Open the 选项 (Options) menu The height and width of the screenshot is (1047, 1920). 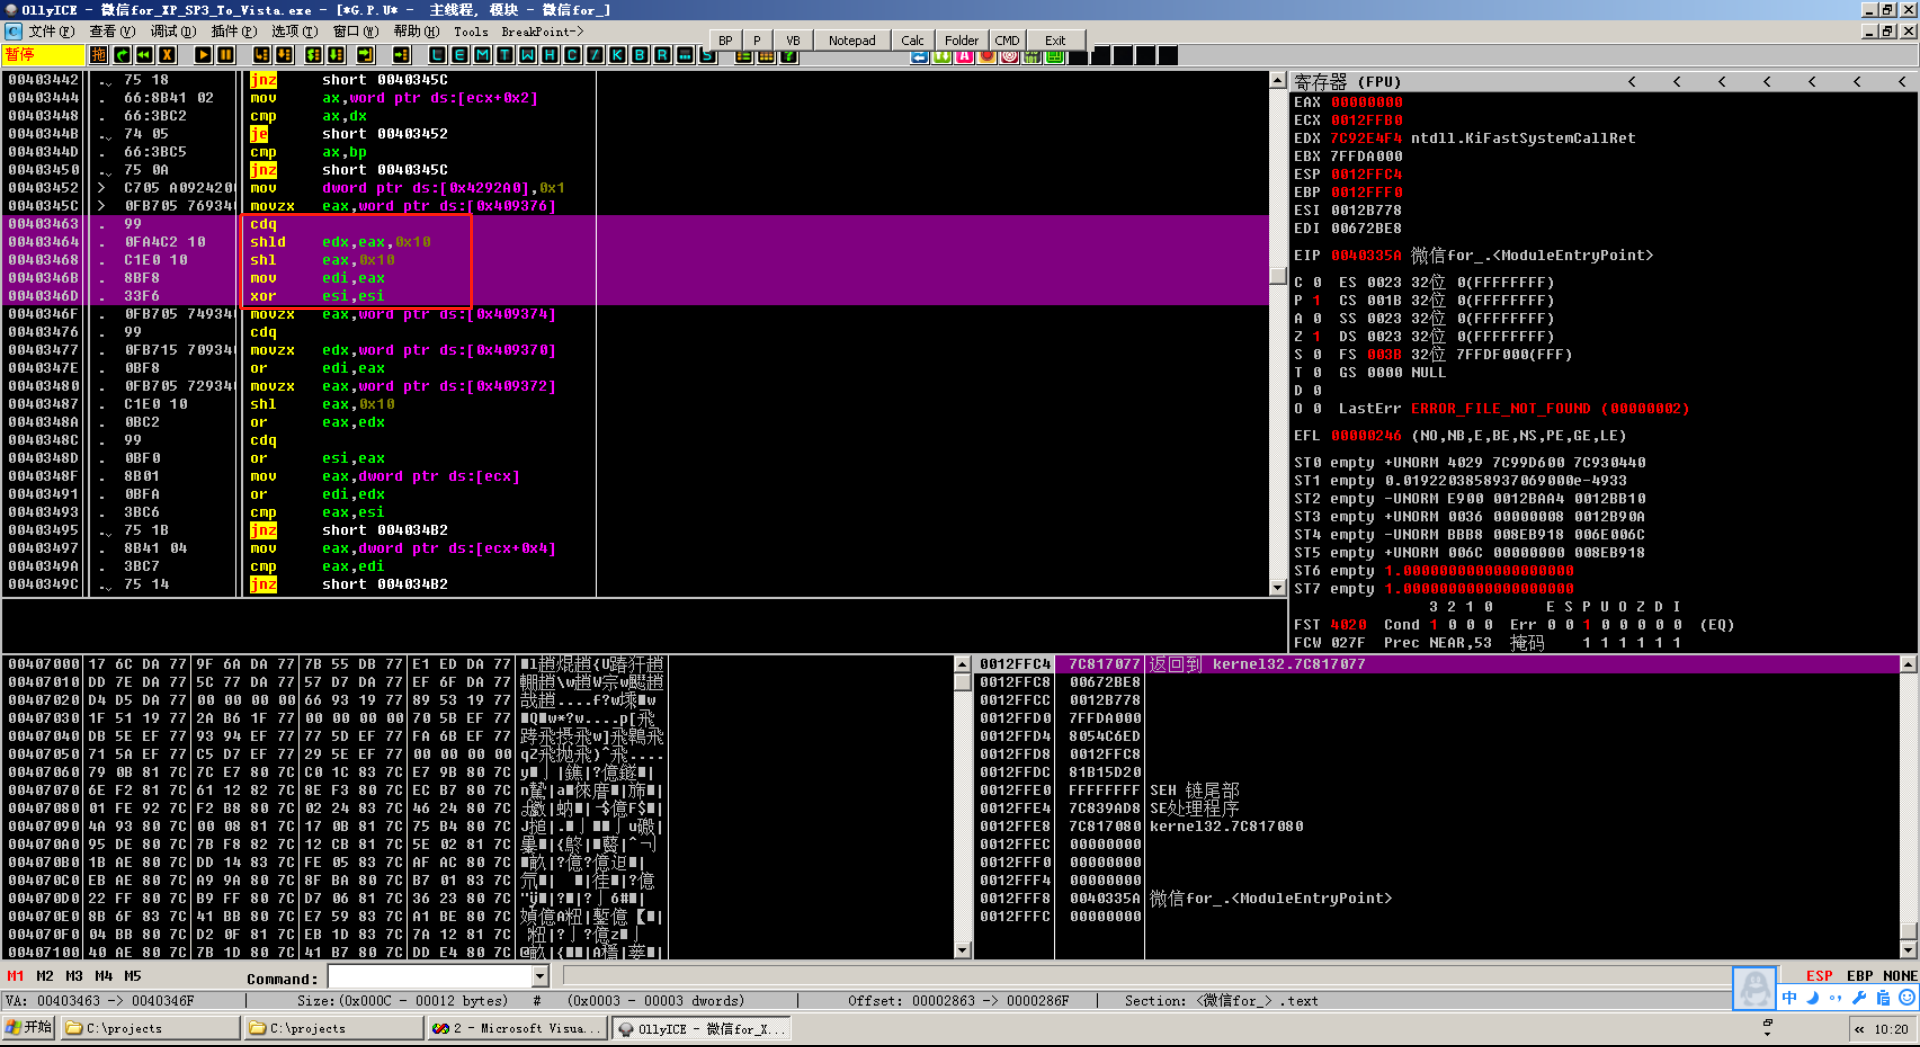(295, 31)
